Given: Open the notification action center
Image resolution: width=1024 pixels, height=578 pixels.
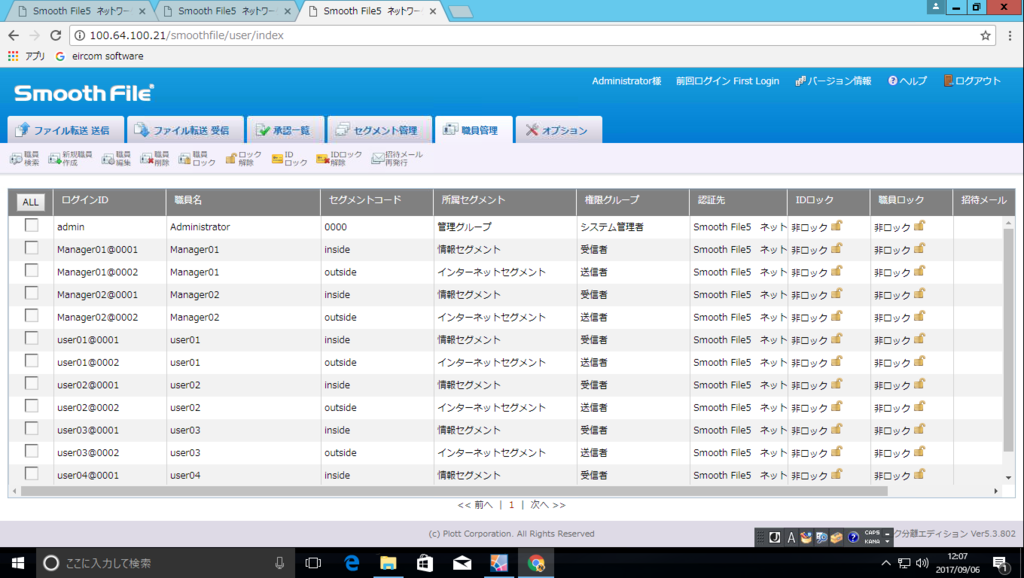Looking at the screenshot, I should pos(1000,563).
